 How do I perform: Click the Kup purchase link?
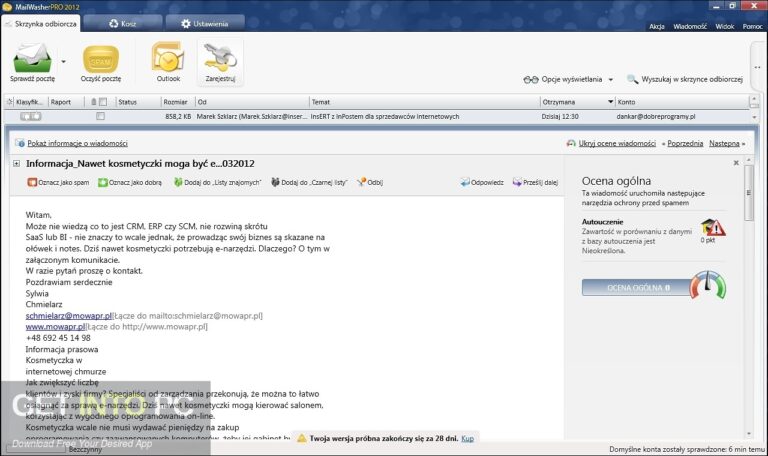pos(467,438)
